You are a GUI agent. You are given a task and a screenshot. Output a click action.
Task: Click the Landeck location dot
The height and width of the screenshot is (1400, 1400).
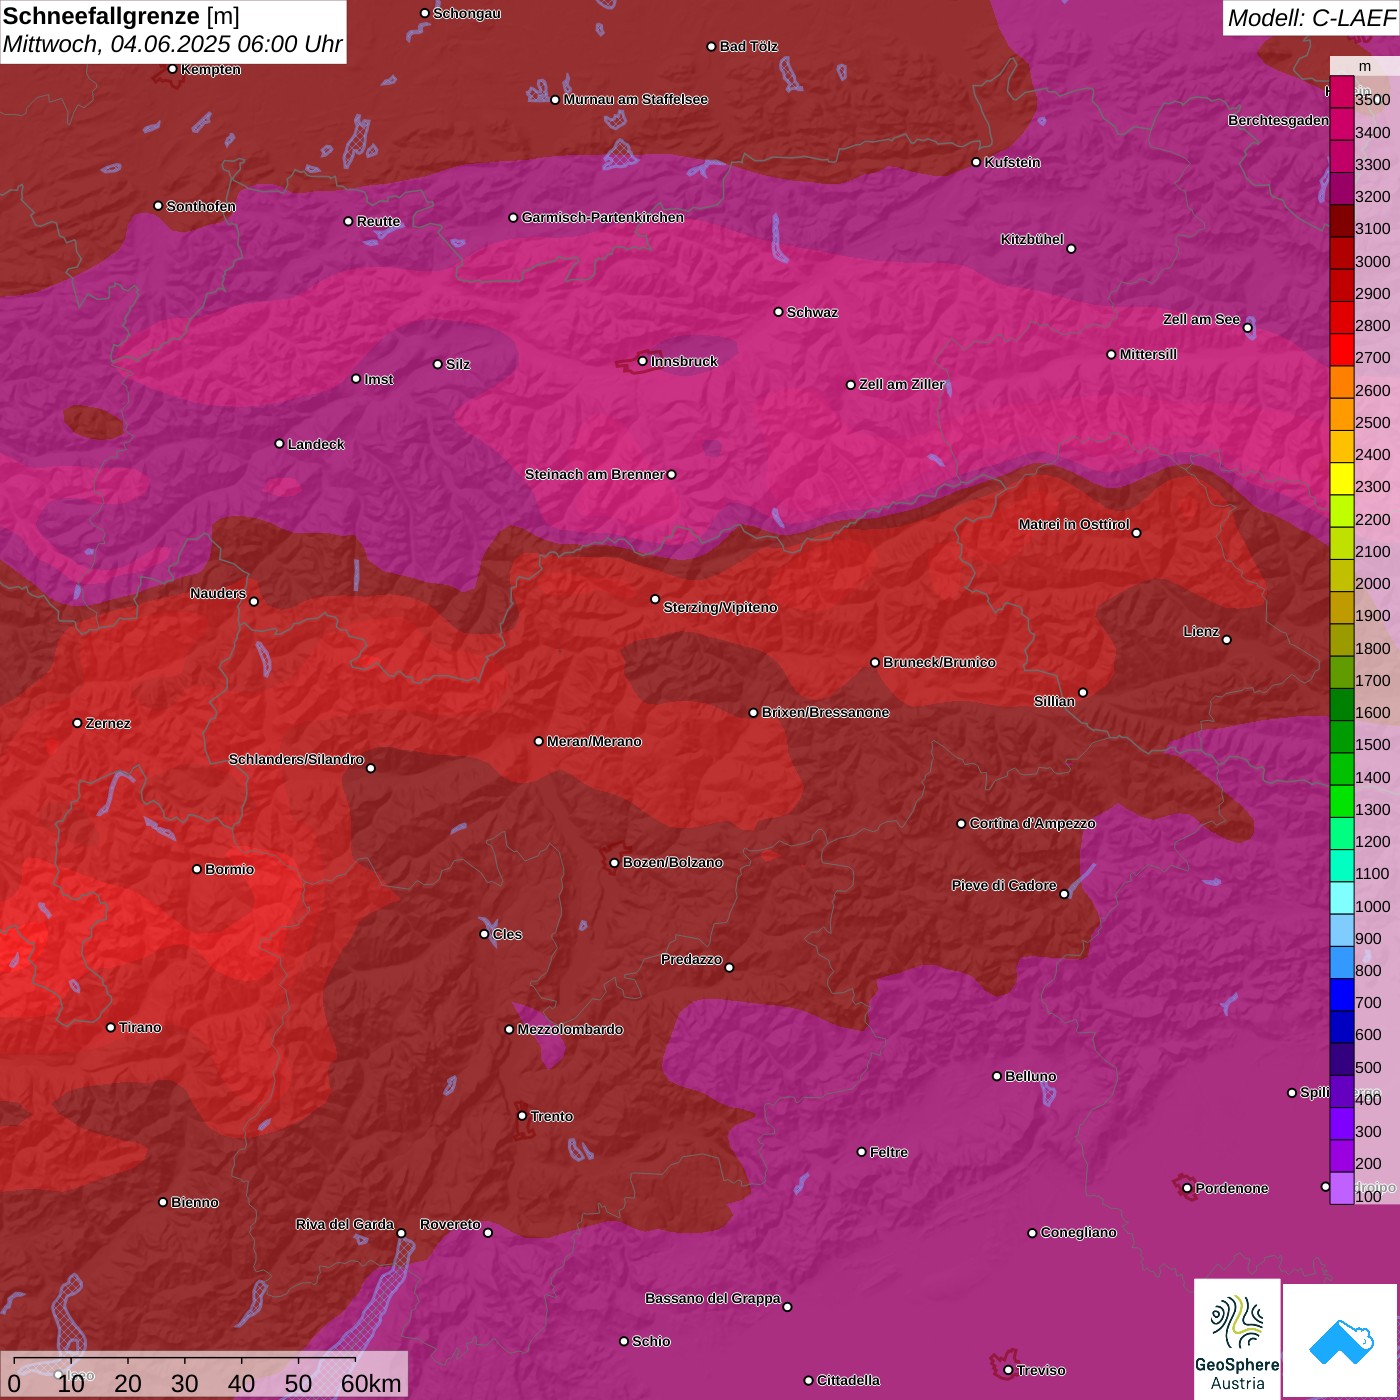pyautogui.click(x=279, y=444)
